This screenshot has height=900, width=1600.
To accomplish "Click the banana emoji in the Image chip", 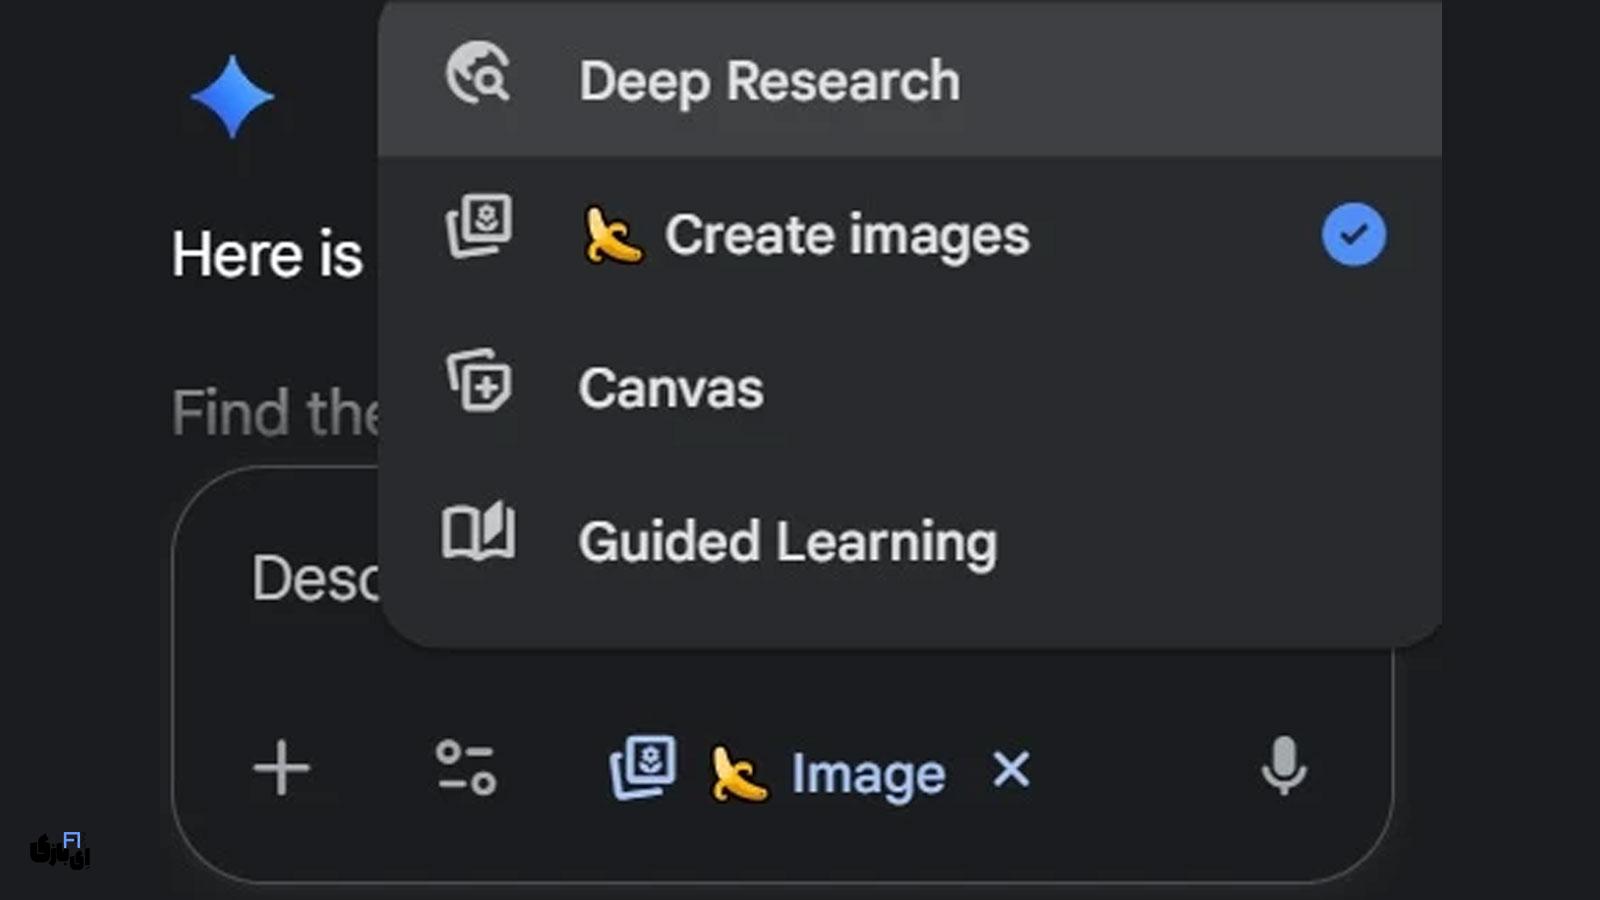I will click(738, 774).
